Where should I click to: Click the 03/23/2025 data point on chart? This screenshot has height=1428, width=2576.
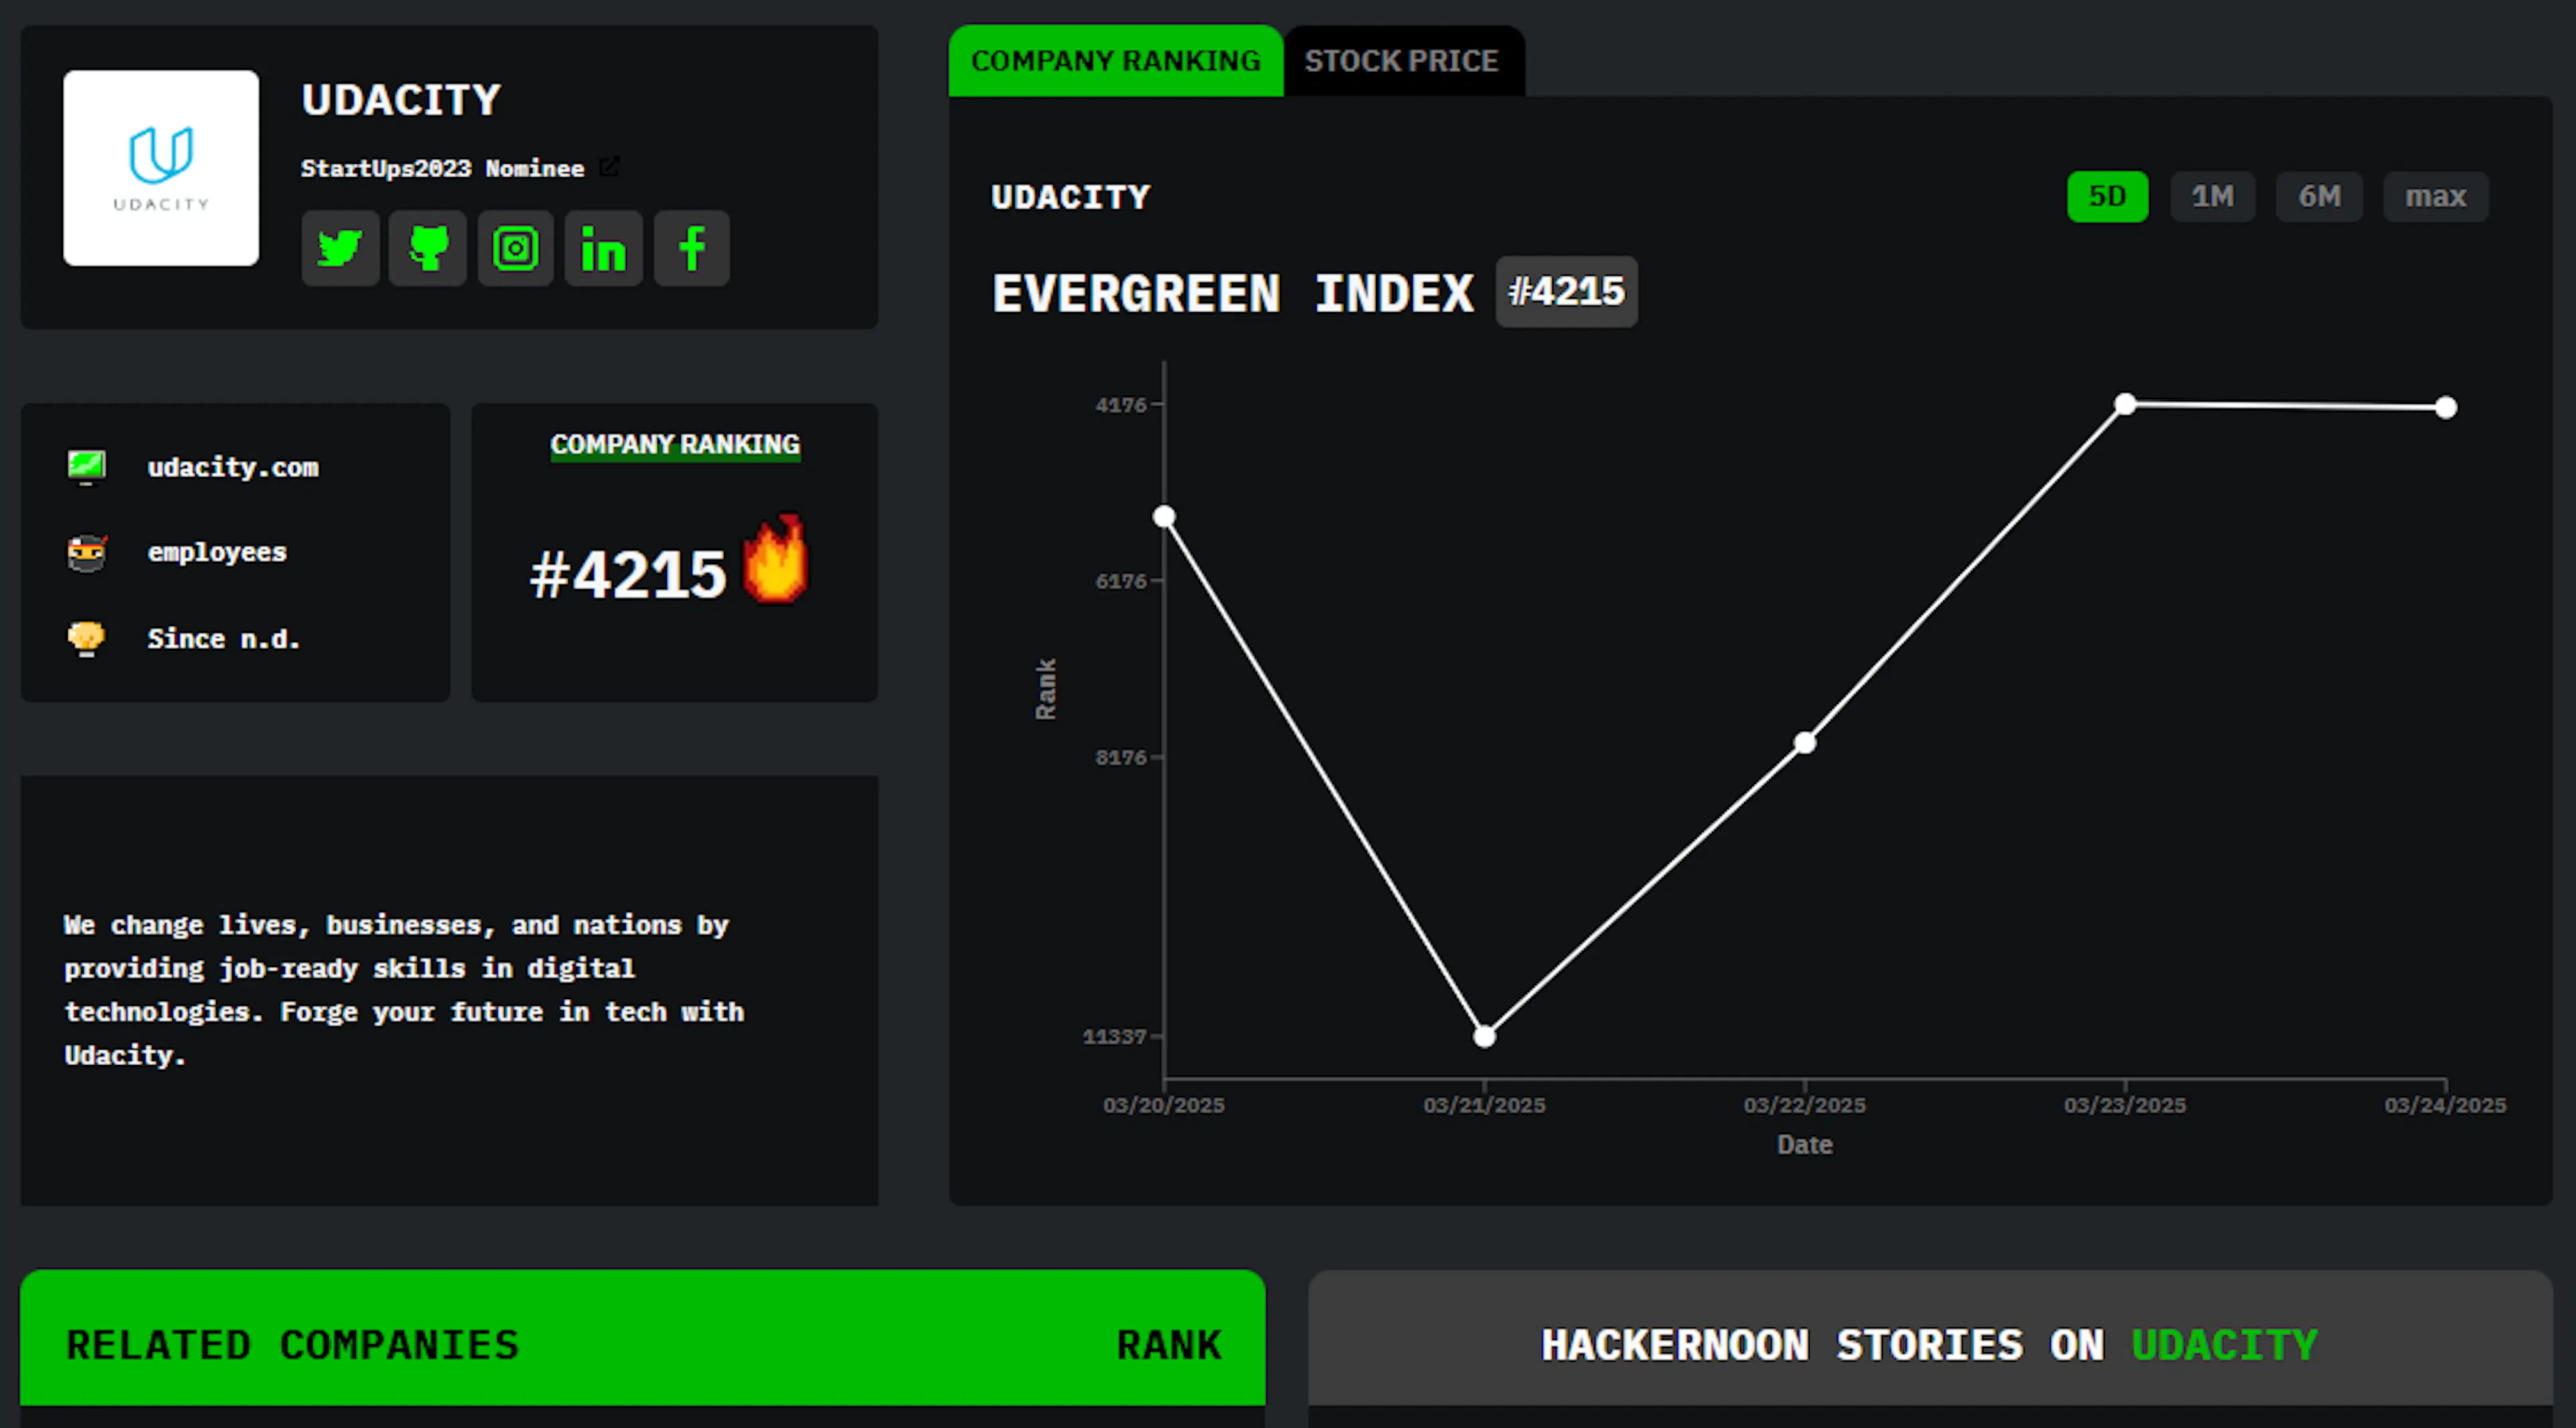coord(2126,404)
